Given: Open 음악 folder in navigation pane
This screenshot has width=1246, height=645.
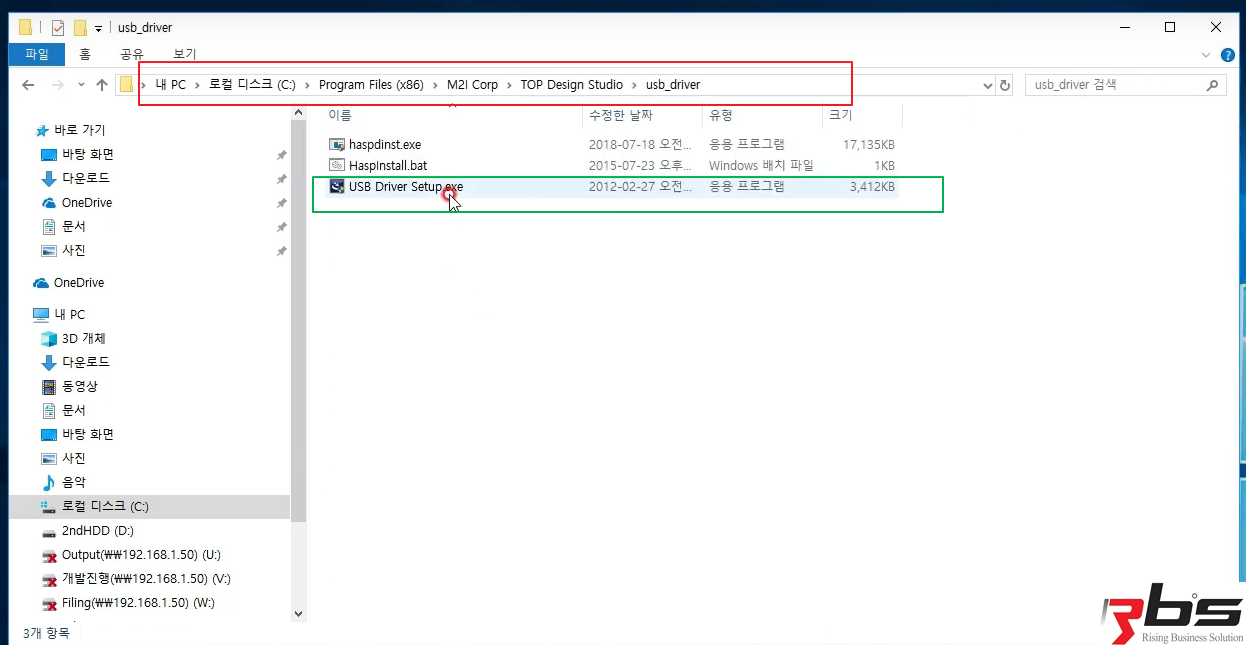Looking at the screenshot, I should (x=74, y=482).
